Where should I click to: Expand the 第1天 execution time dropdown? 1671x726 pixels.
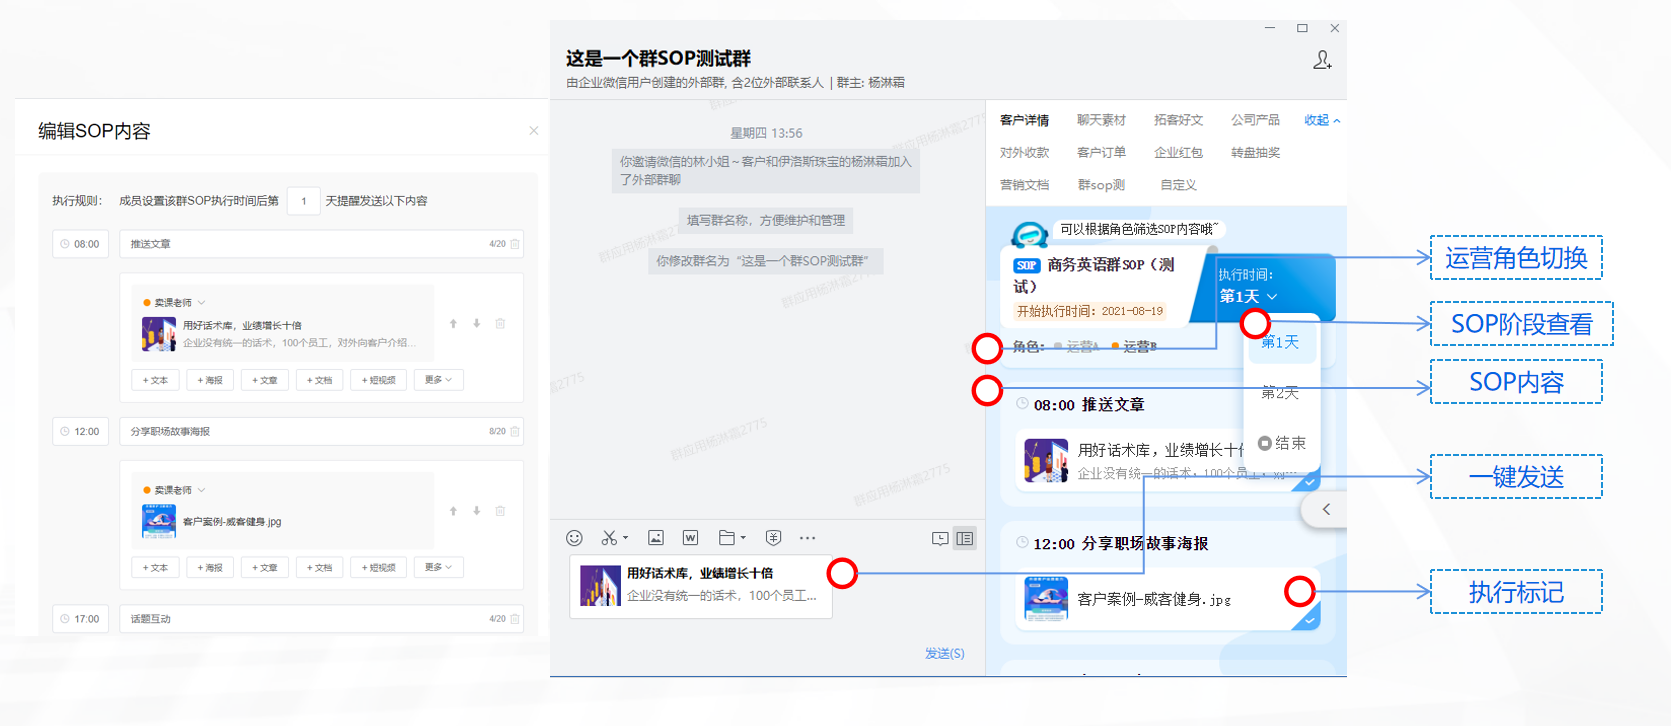pos(1248,297)
